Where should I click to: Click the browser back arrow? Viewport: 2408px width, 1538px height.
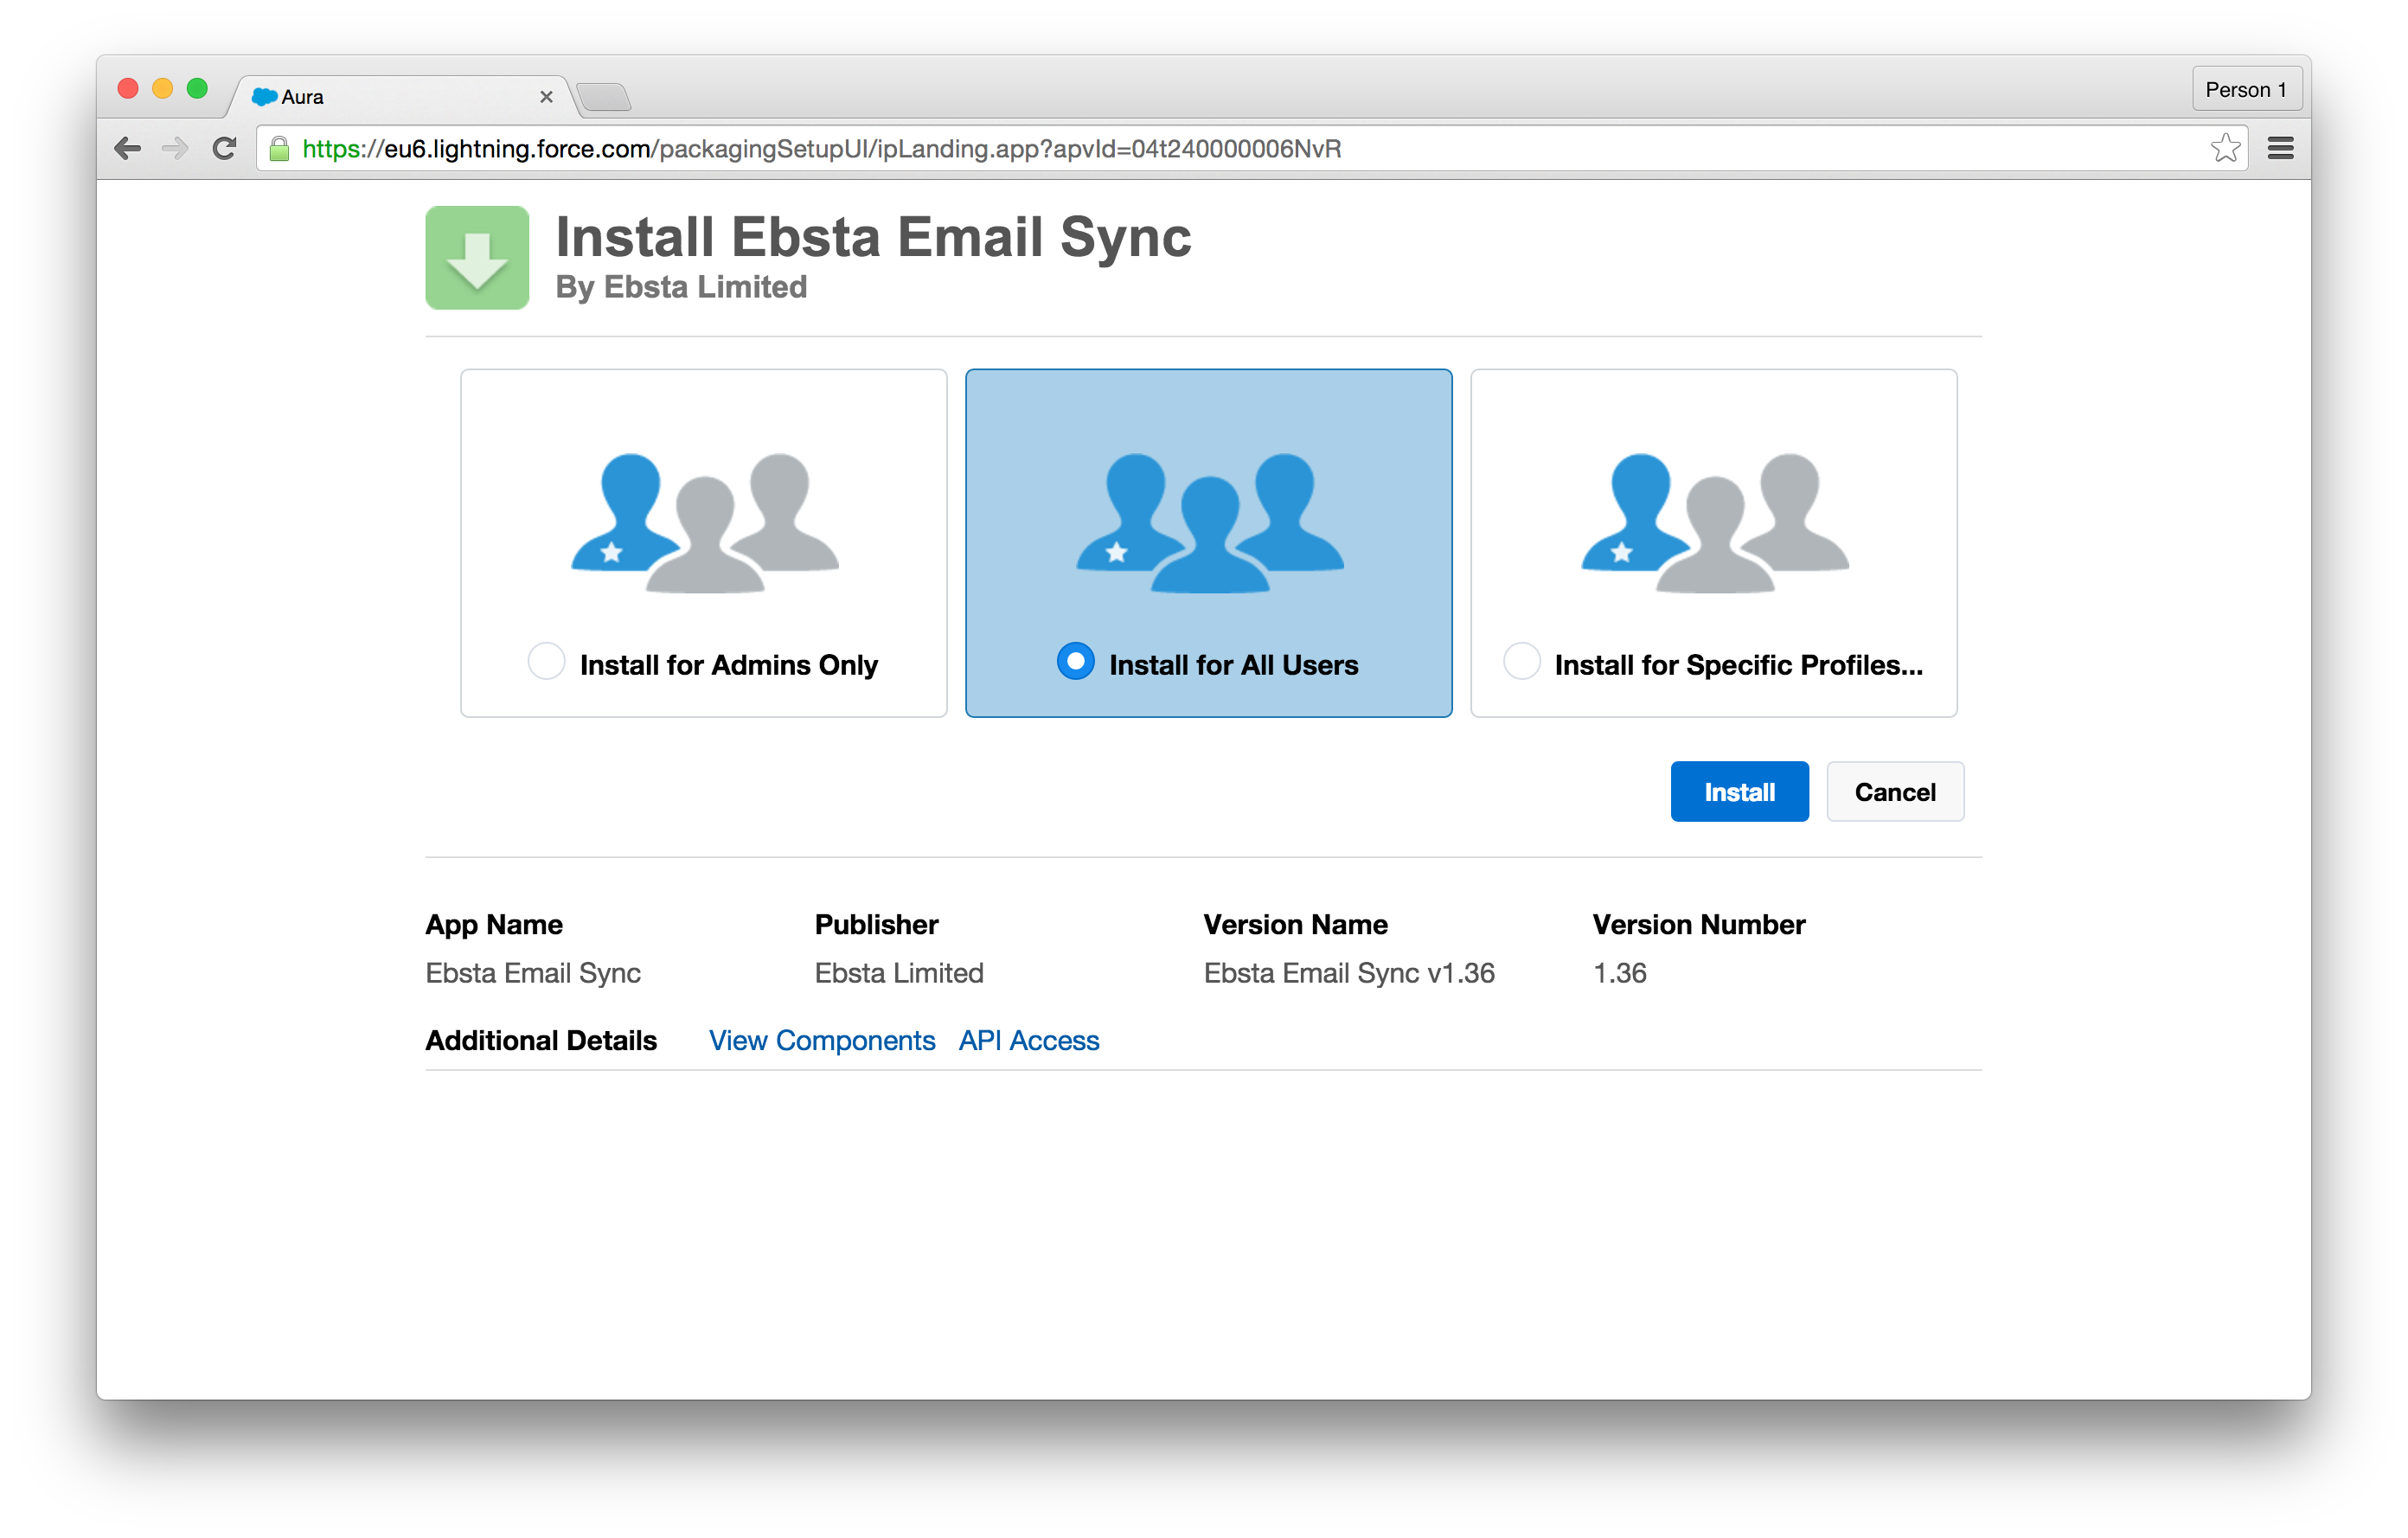coord(128,149)
